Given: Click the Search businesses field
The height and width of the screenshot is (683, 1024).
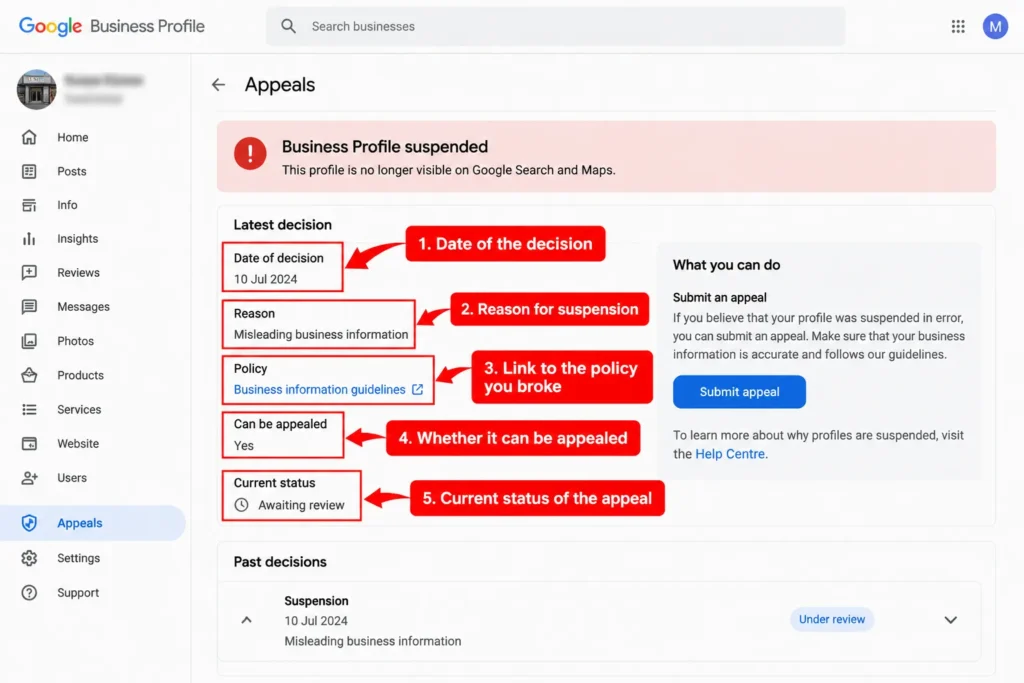Looking at the screenshot, I should [x=555, y=26].
